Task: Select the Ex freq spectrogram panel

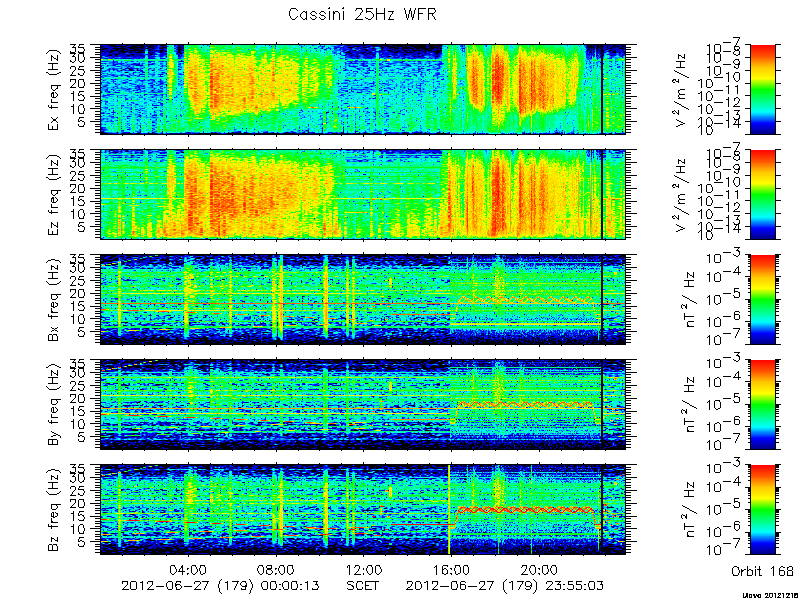Action: pyautogui.click(x=363, y=89)
